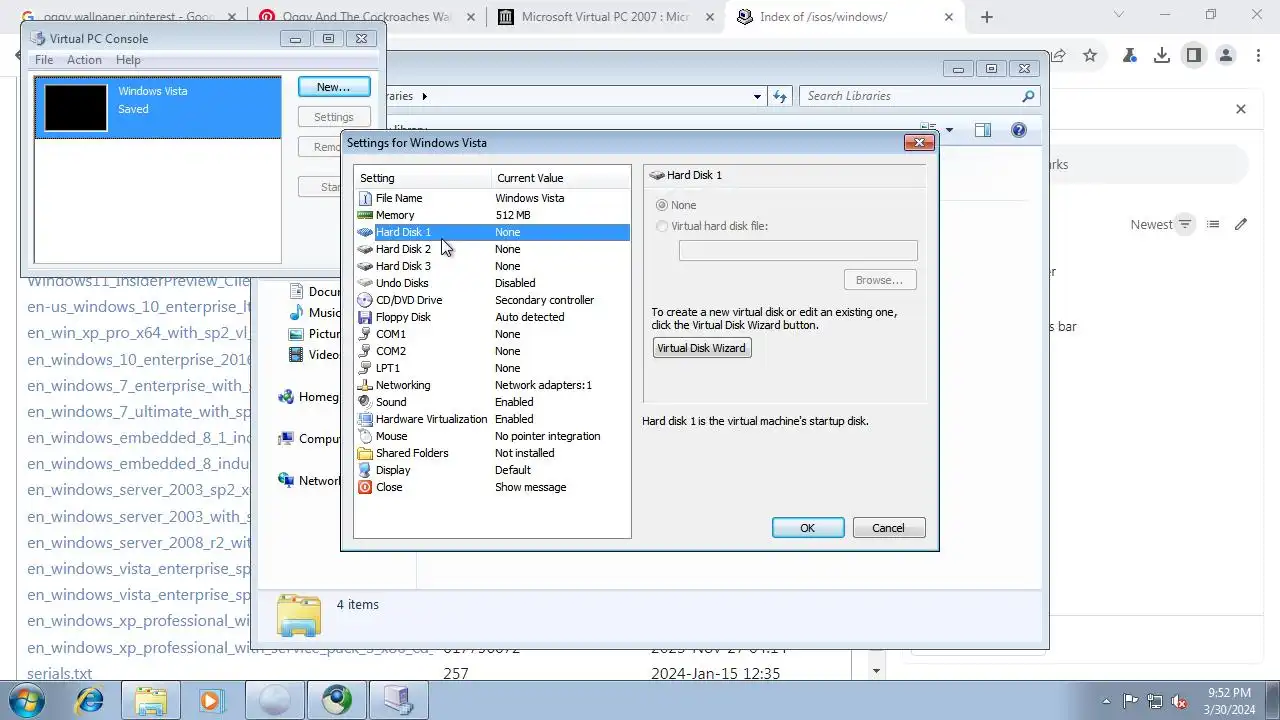Select the LPT1 port icon
1280x720 pixels.
click(365, 368)
